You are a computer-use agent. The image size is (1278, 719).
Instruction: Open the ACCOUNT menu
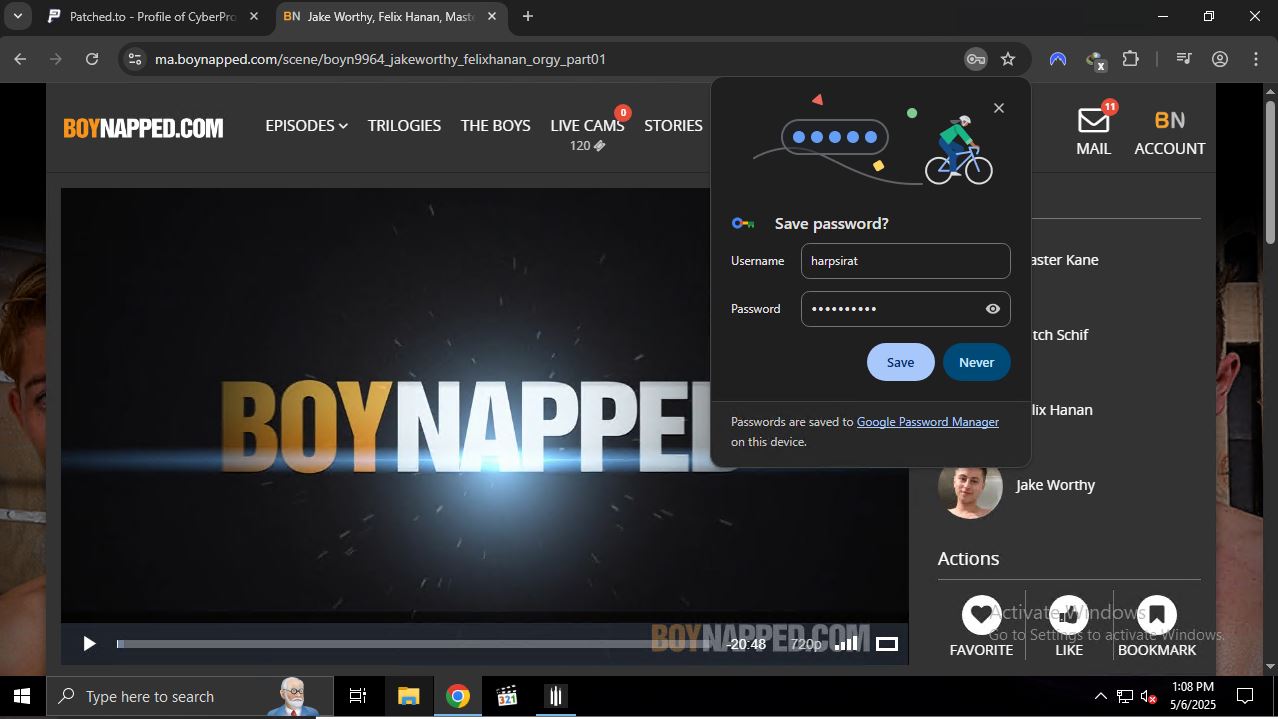(x=1169, y=132)
